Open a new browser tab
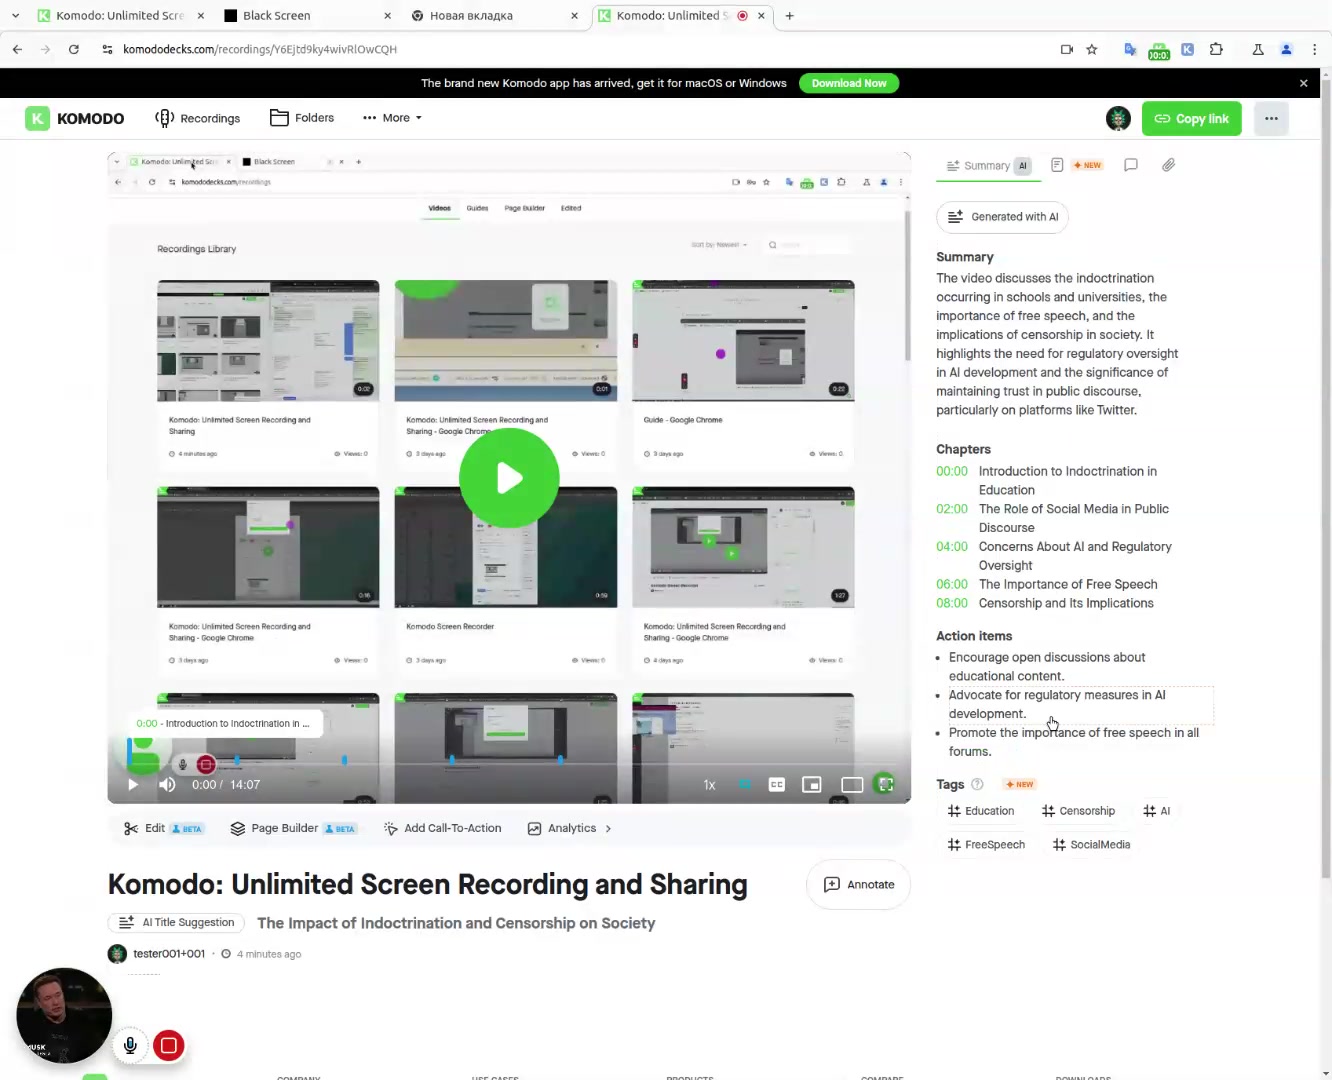The width and height of the screenshot is (1332, 1080). coord(790,16)
